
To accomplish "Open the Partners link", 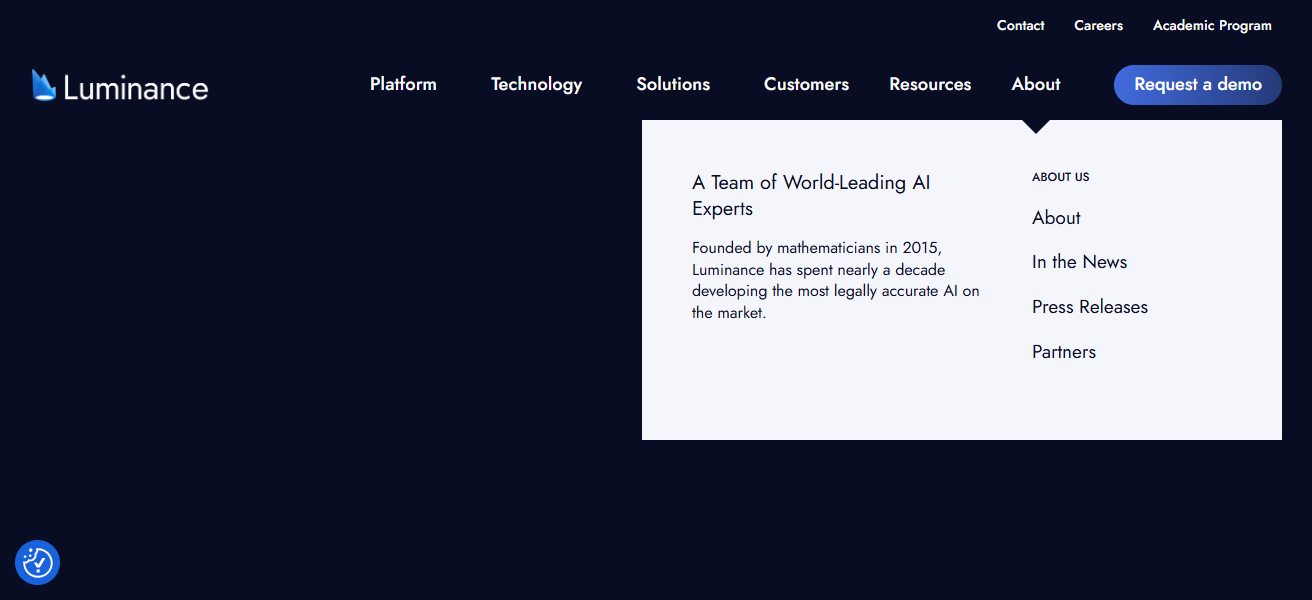I will click(x=1064, y=352).
